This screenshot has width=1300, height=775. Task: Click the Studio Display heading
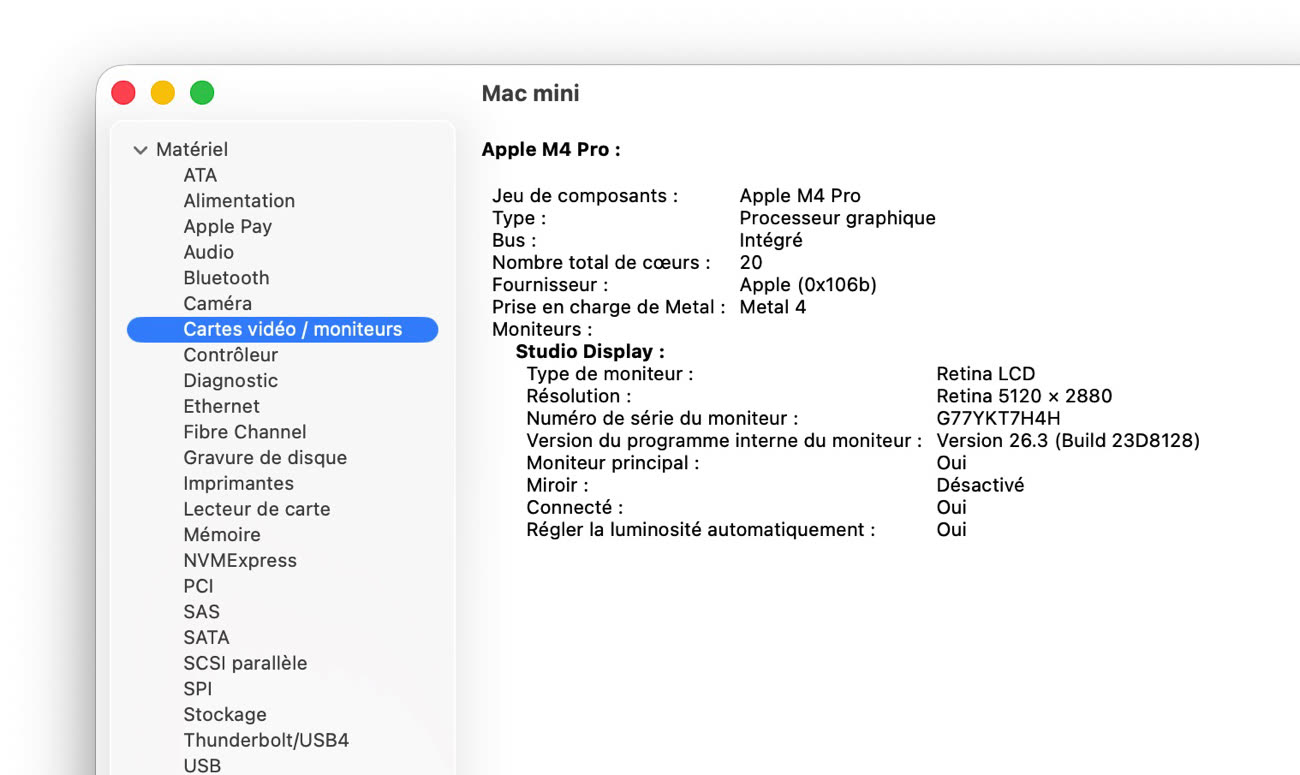589,352
